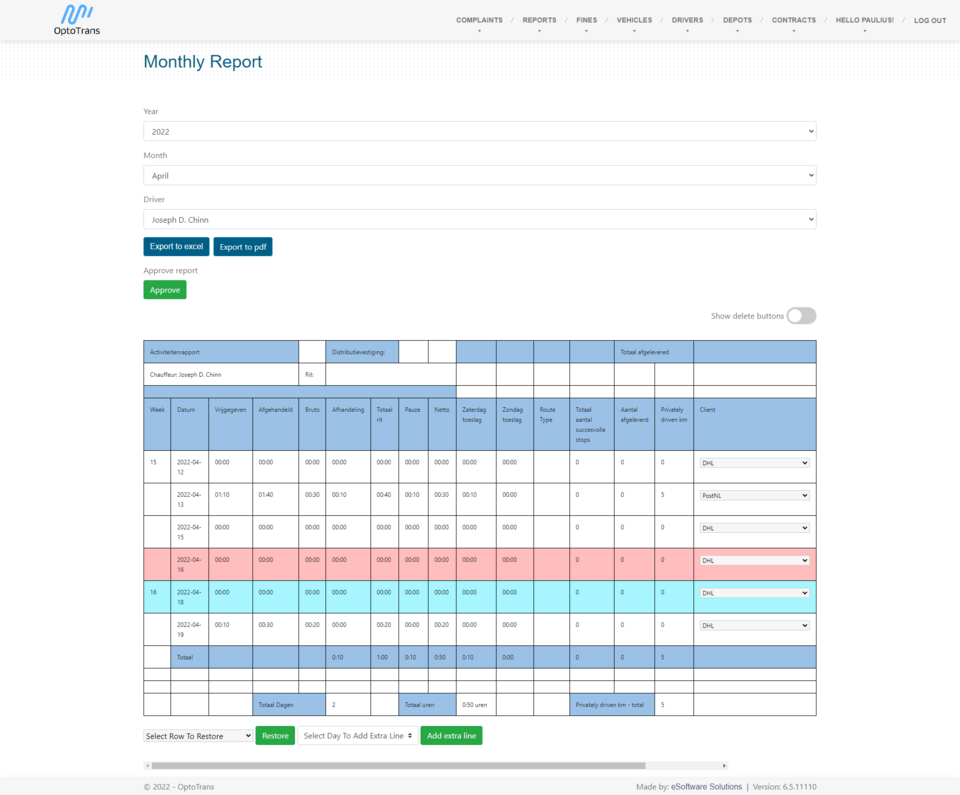The height and width of the screenshot is (795, 960).
Task: Export the report to pdf
Action: click(x=243, y=247)
